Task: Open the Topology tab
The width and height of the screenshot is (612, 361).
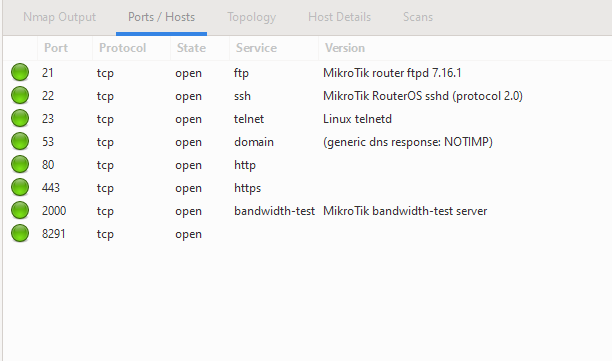Action: click(x=252, y=17)
